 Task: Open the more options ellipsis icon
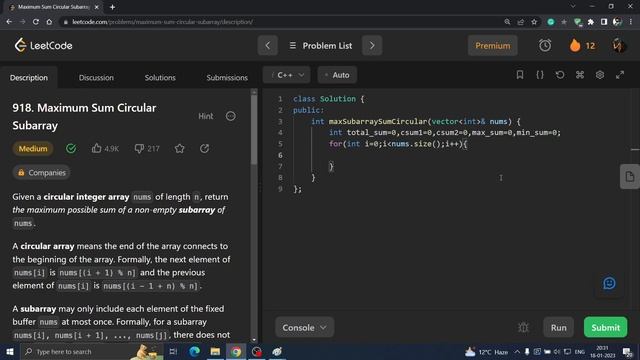(x=231, y=116)
